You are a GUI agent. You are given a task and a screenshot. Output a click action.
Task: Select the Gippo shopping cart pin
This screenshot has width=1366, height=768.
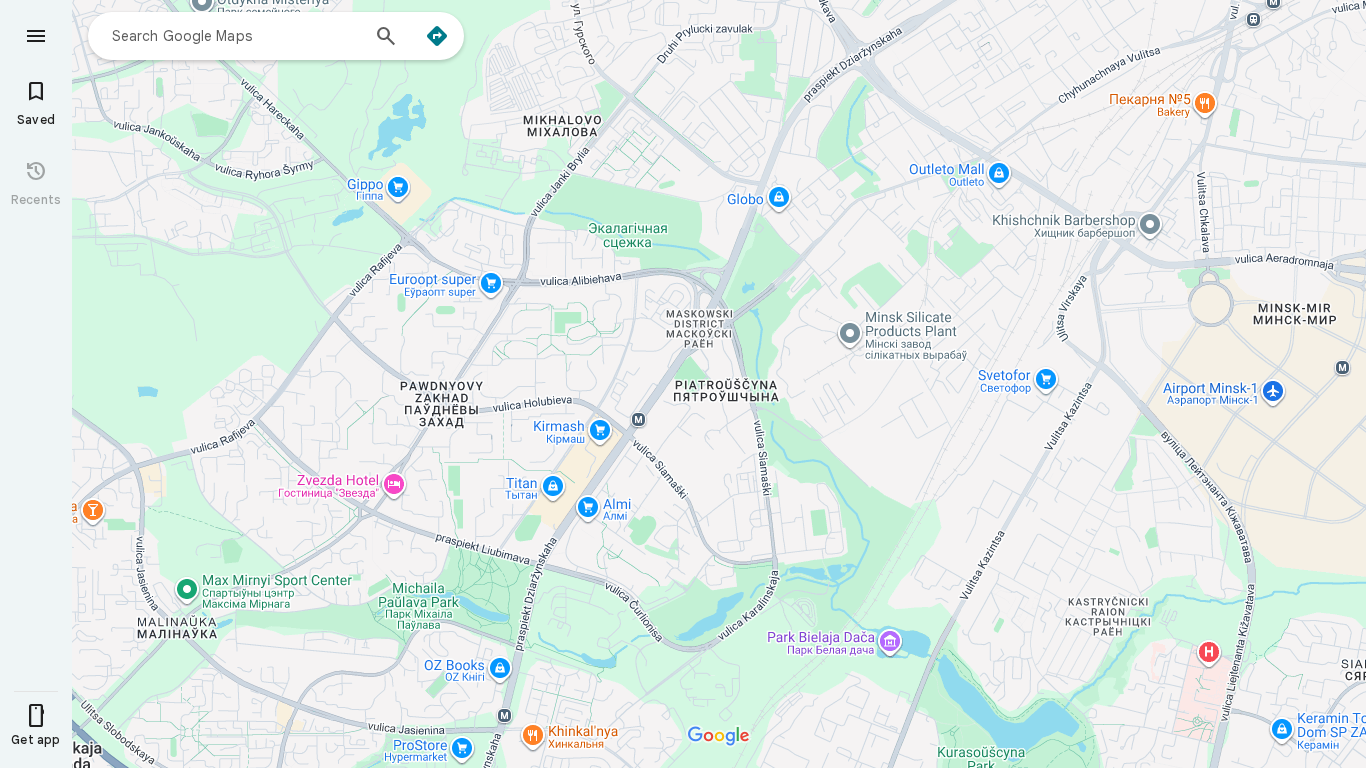click(398, 187)
